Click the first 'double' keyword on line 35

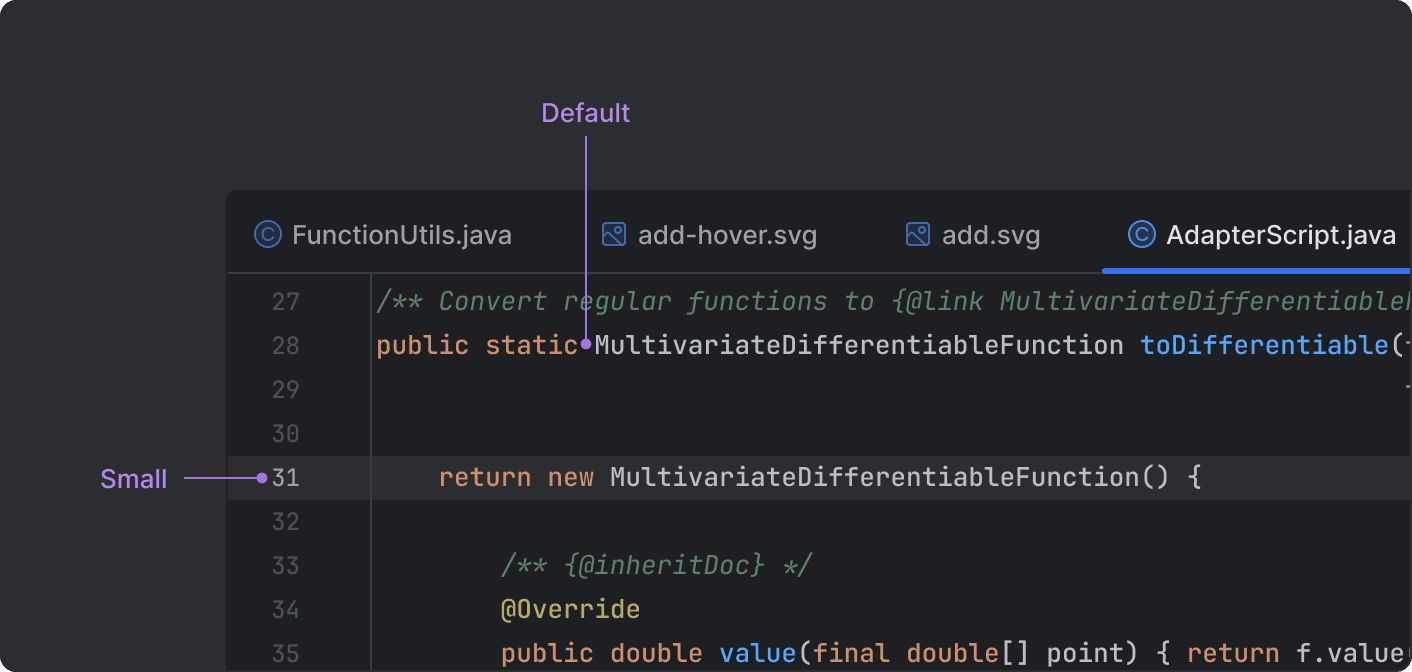coord(656,654)
